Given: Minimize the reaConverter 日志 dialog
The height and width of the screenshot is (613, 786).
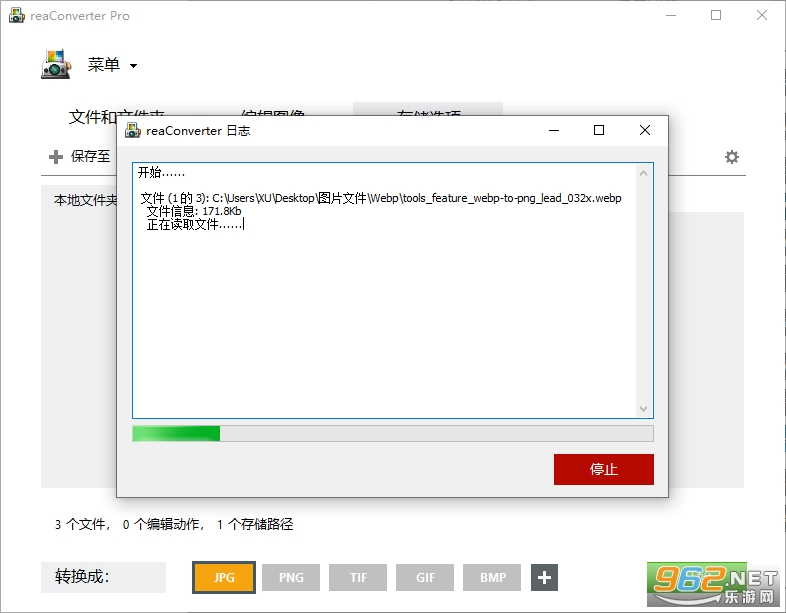Looking at the screenshot, I should tap(553, 130).
